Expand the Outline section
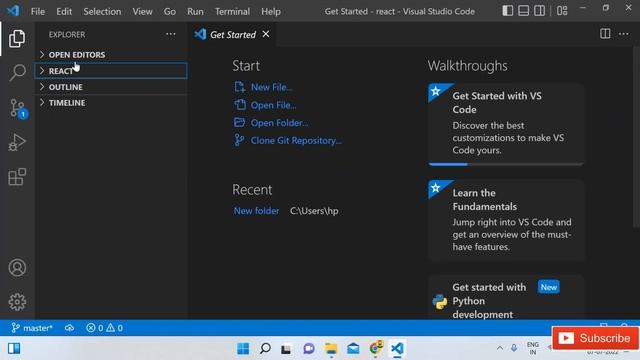 pos(111,87)
